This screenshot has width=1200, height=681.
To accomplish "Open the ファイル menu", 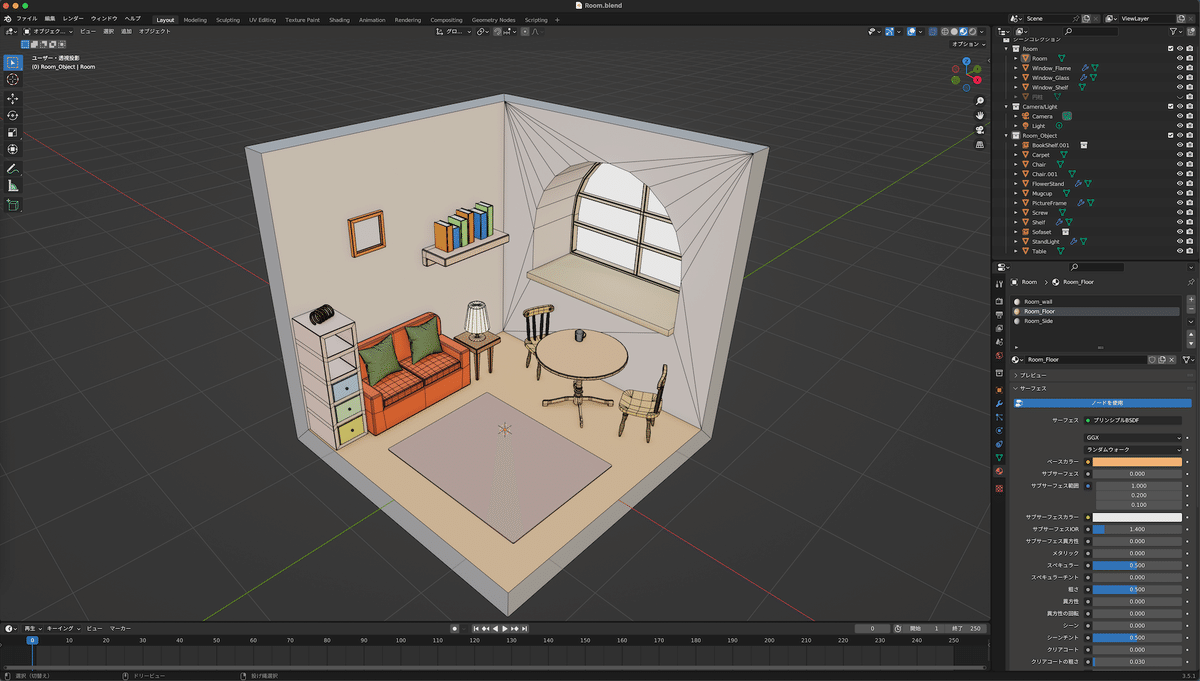I will 27,19.
